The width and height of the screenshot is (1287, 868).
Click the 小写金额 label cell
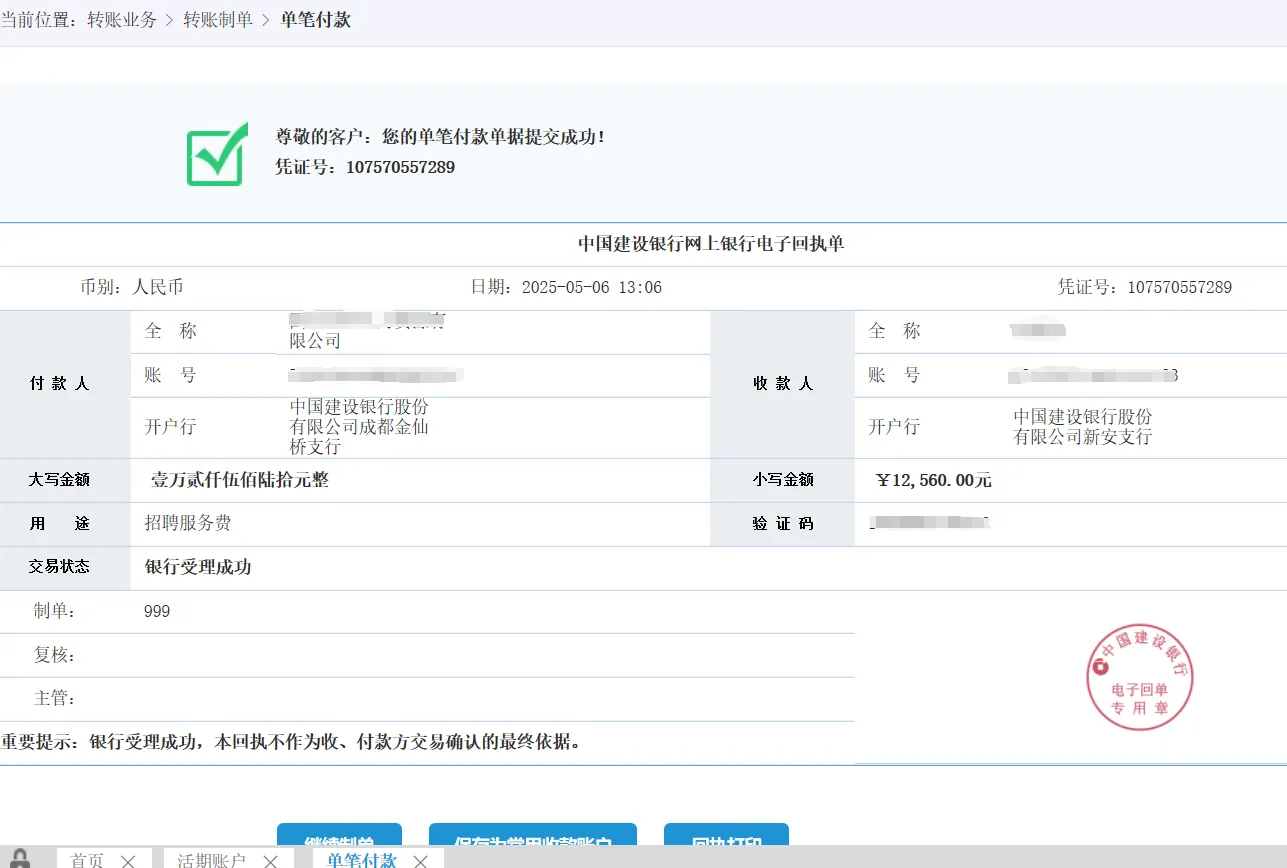783,480
